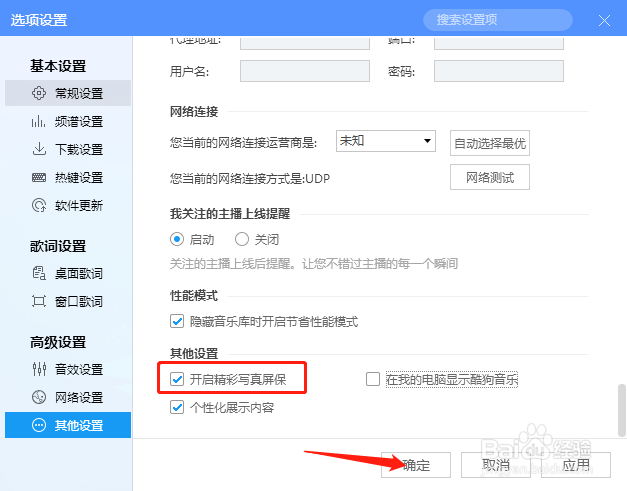Click the 用户名 input field
Viewport: 627px width, 491px height.
[x=305, y=71]
